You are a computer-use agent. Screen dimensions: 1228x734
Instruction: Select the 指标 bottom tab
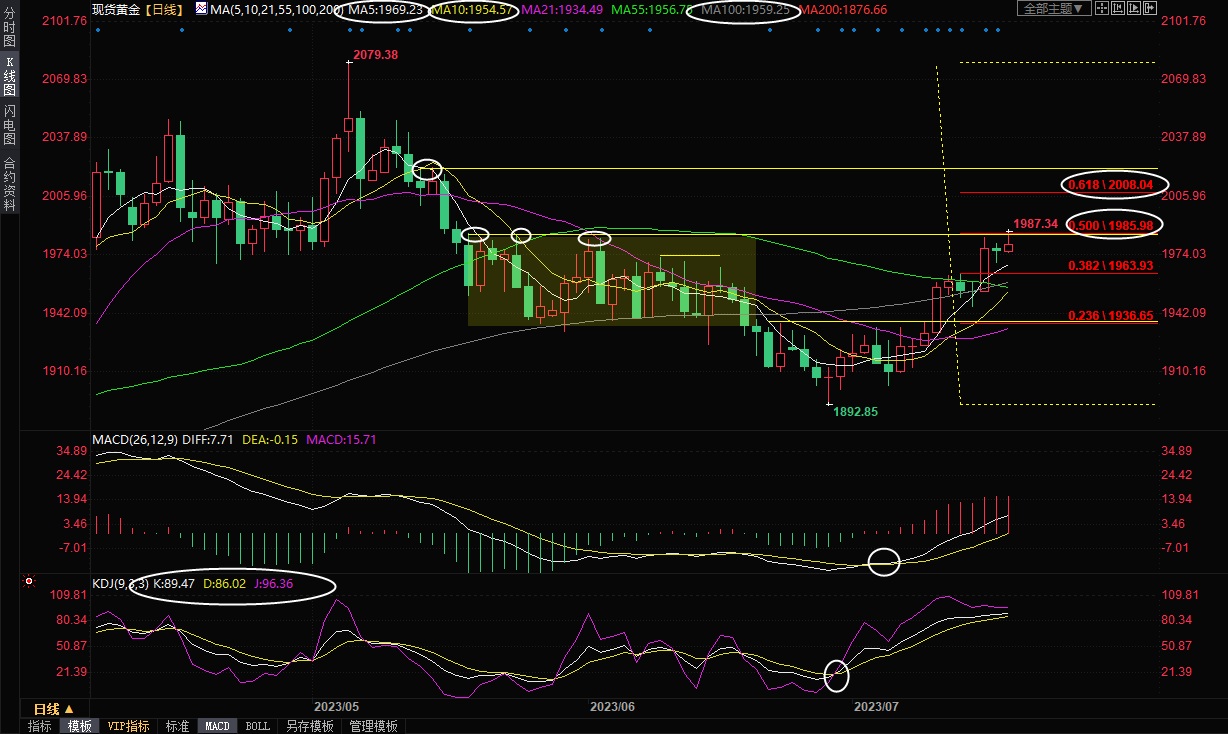40,726
